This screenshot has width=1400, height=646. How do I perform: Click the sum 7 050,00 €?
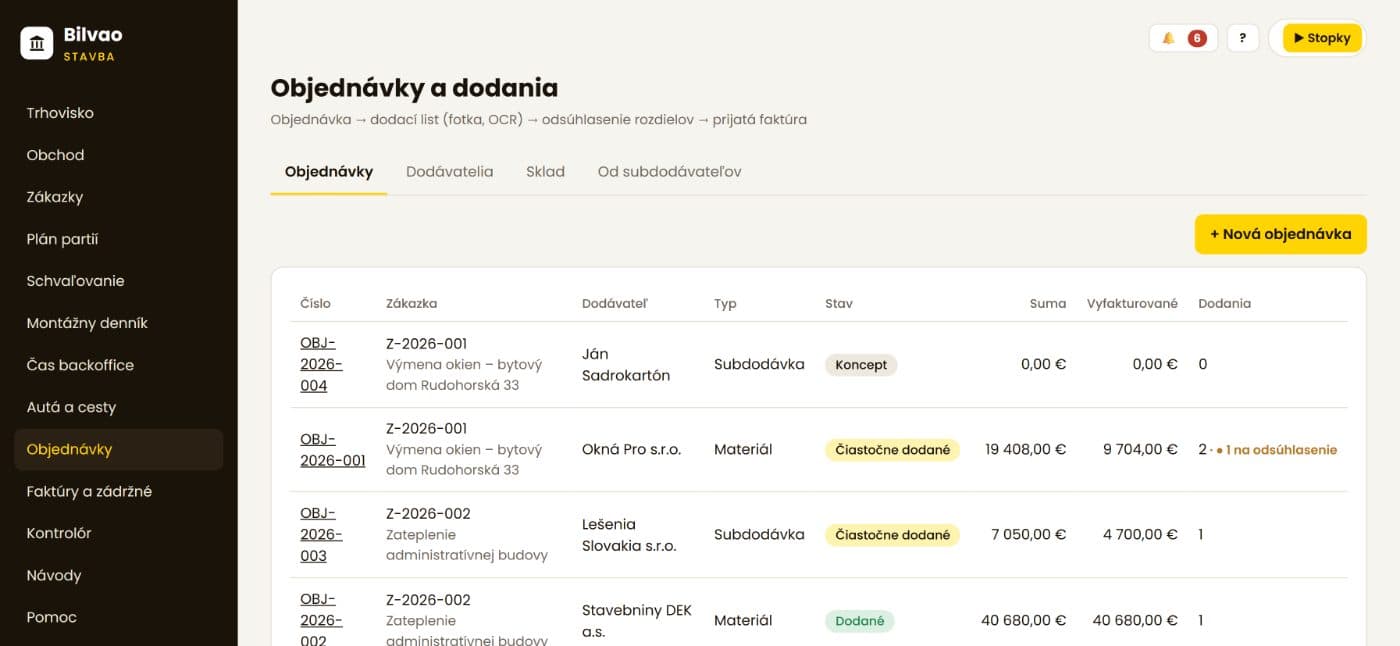(x=1029, y=535)
